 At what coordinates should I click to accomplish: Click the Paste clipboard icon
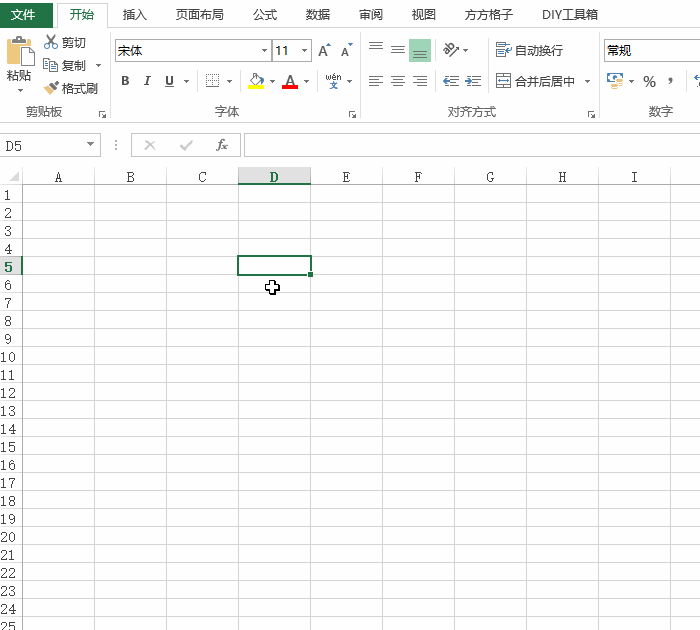pos(20,51)
